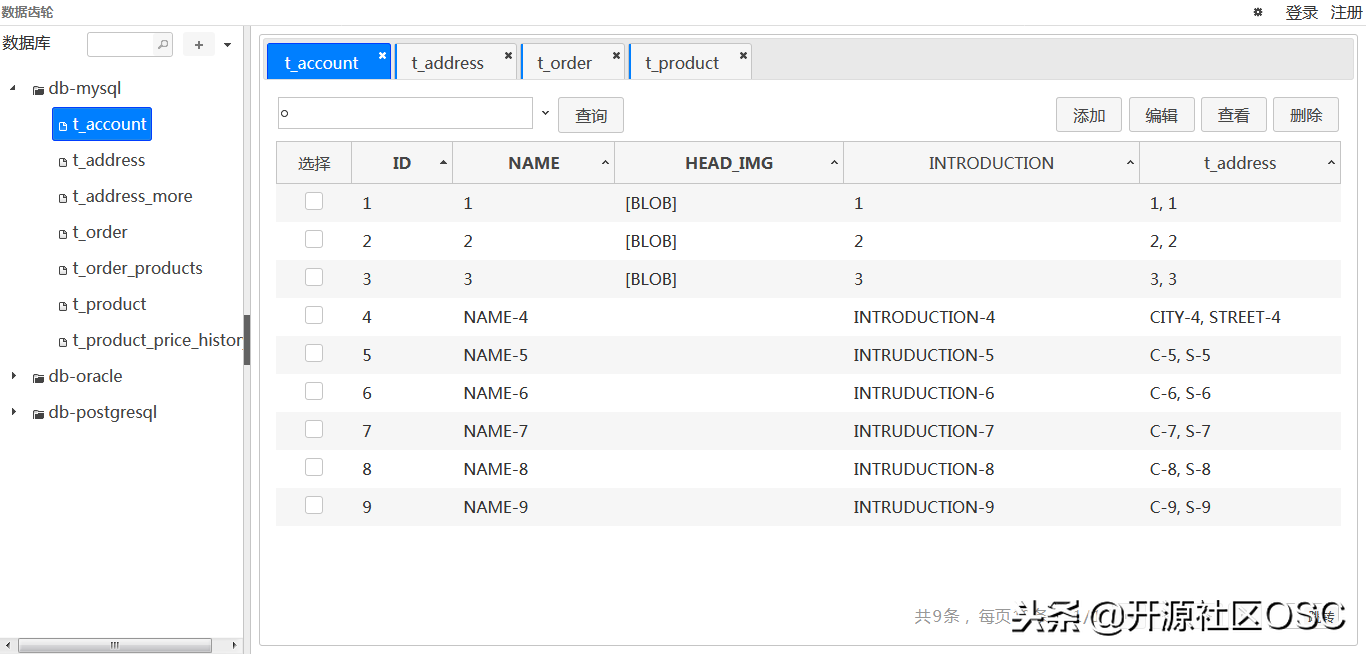
Task: Close the t_order tab
Action: click(x=616, y=56)
